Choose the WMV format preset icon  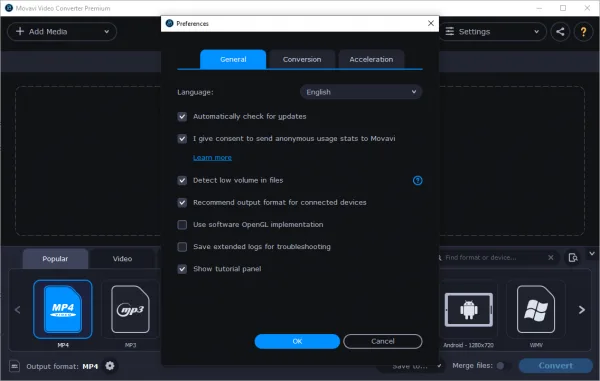click(536, 309)
